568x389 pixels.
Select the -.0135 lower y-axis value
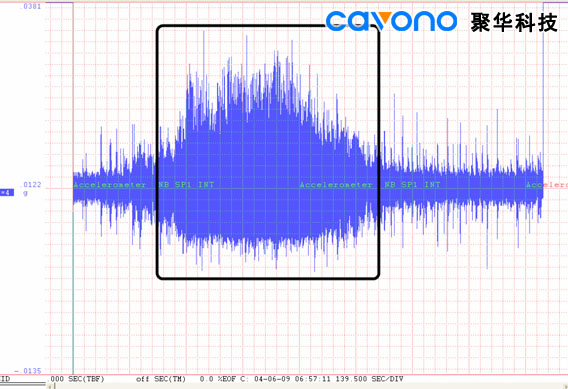(28, 371)
